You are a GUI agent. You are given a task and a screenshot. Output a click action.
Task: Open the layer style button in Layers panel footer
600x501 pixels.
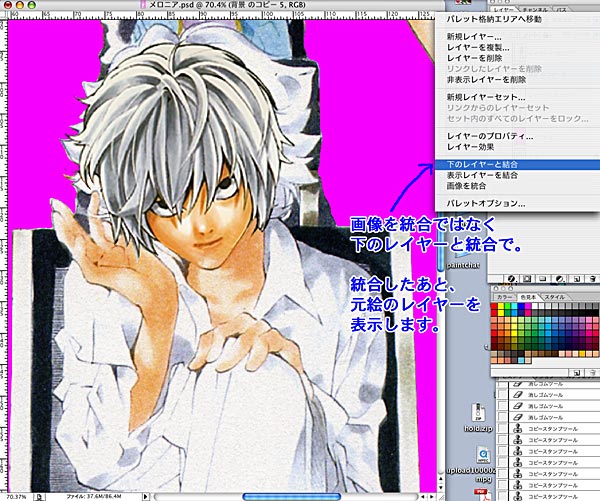click(511, 279)
